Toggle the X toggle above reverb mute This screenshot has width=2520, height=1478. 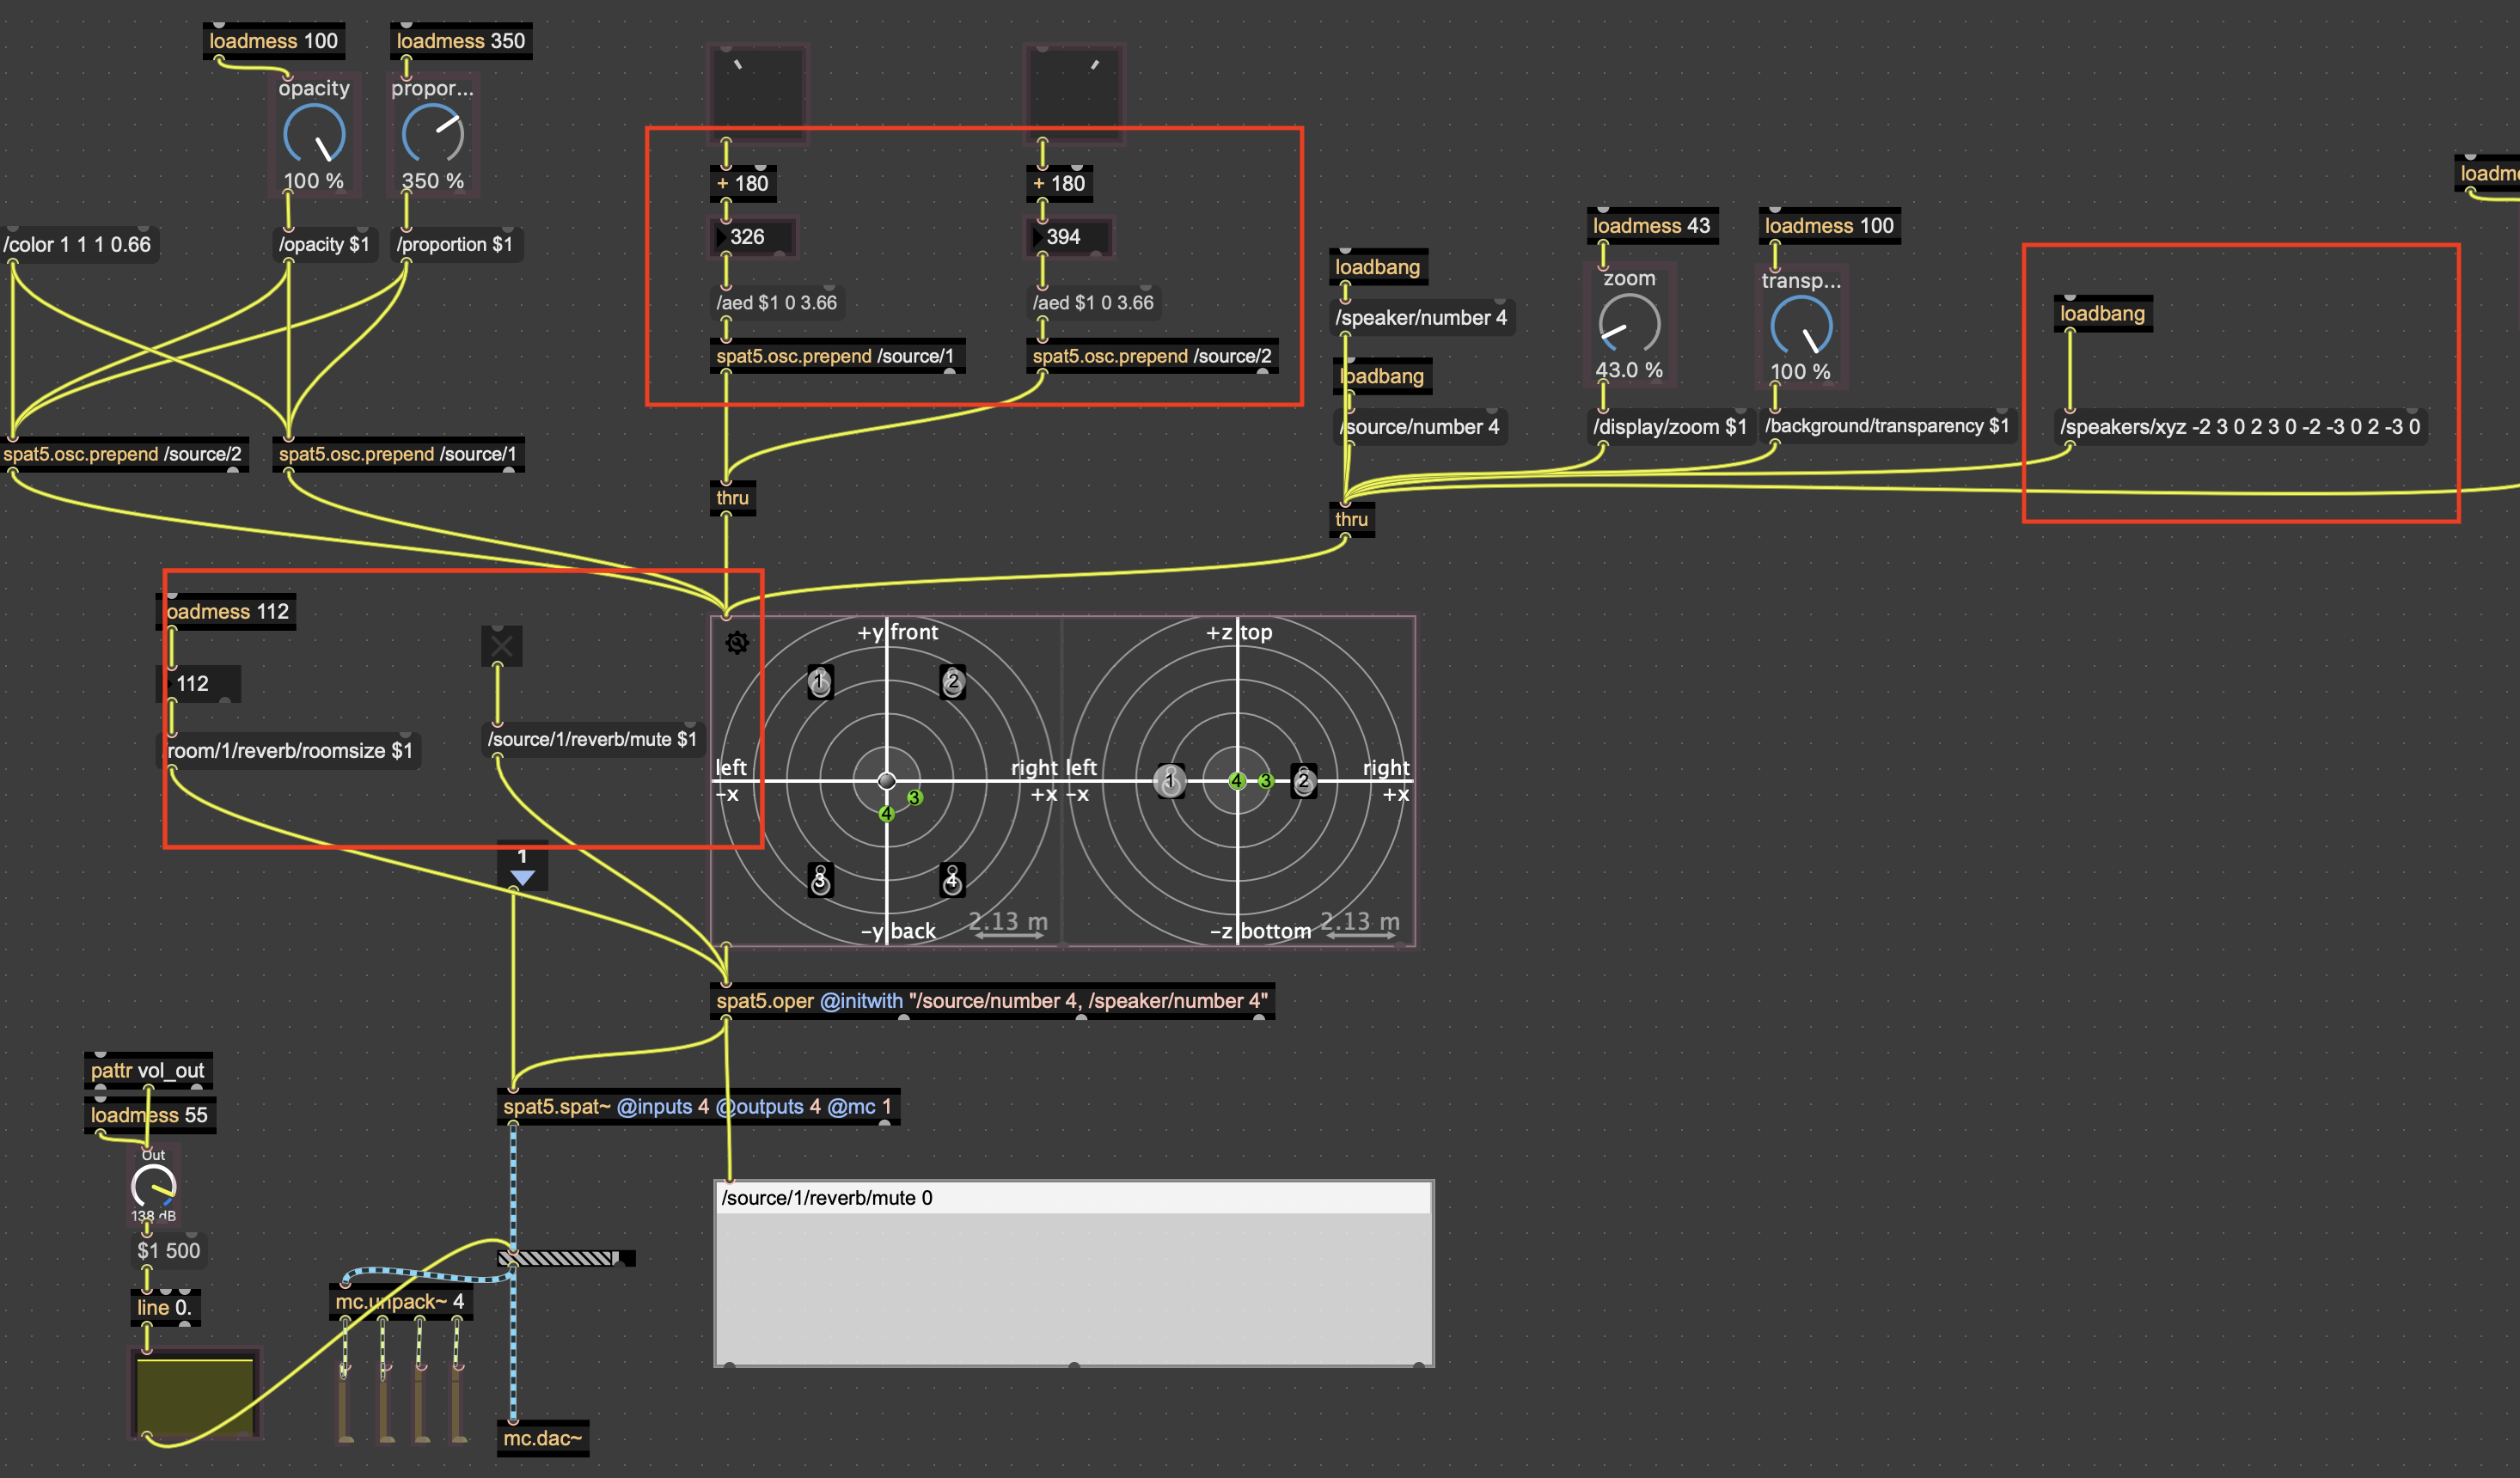pyautogui.click(x=501, y=646)
